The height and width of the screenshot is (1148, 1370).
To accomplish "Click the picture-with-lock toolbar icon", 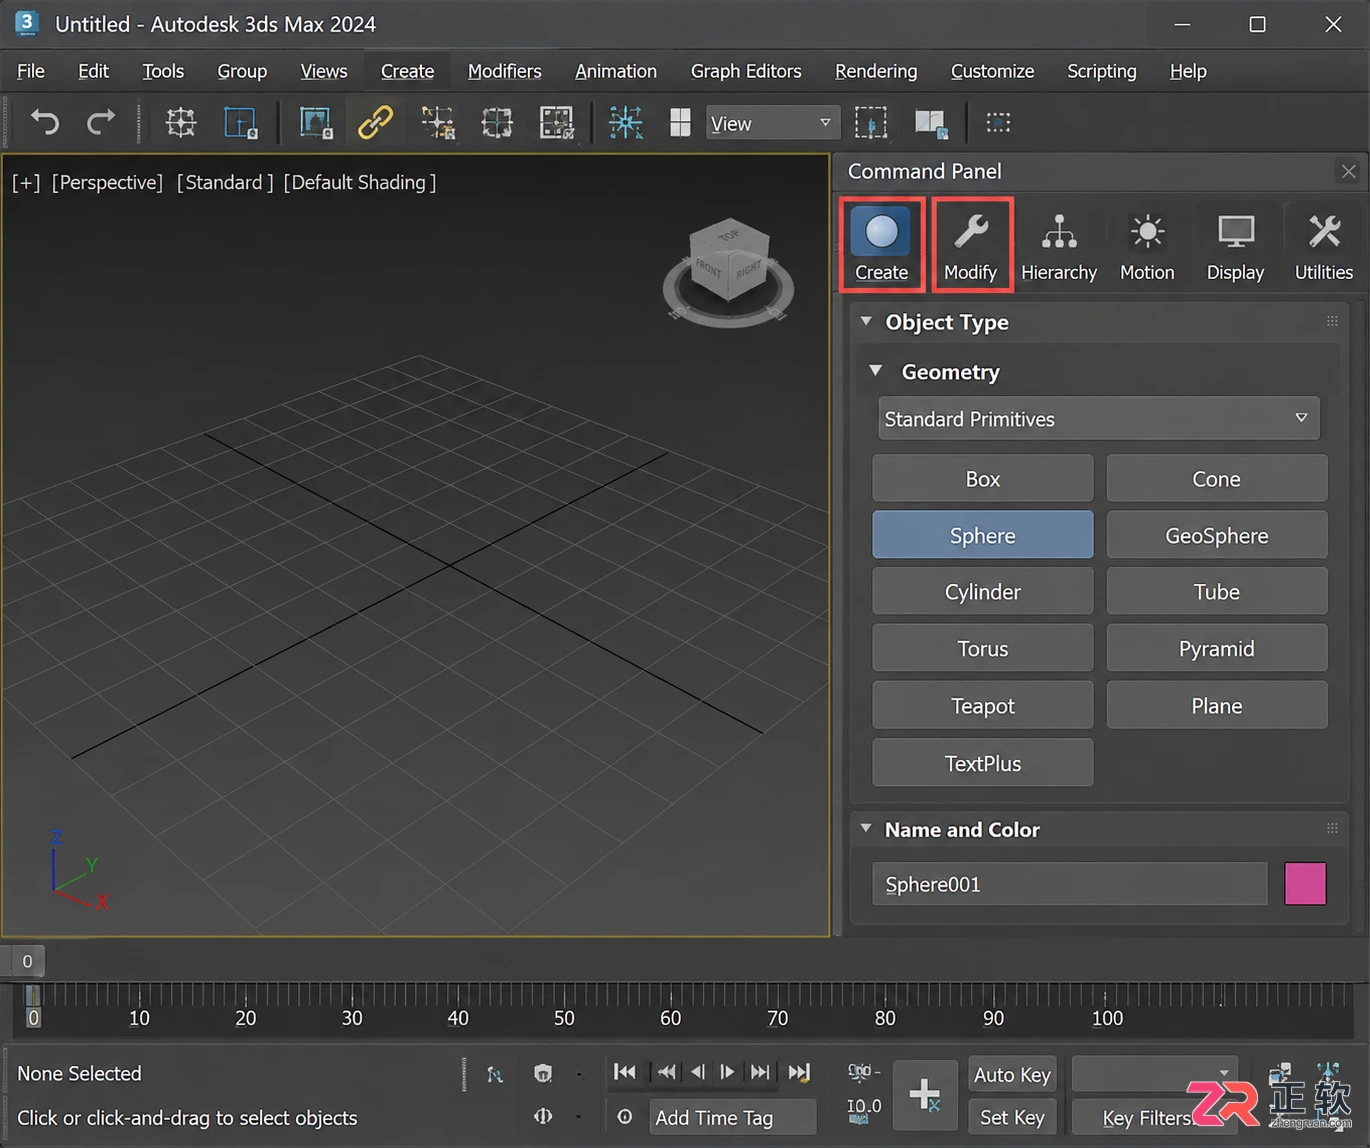I will 316,122.
